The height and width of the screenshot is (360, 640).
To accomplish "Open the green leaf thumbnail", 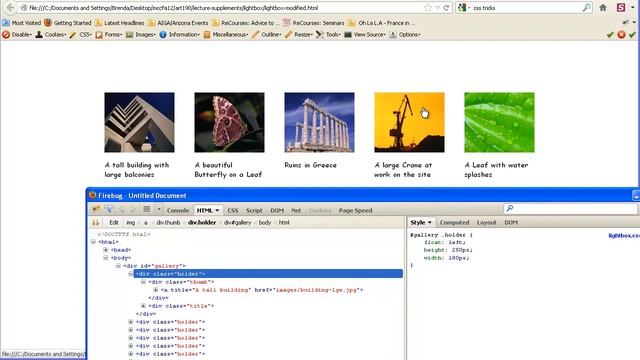I will click(499, 122).
